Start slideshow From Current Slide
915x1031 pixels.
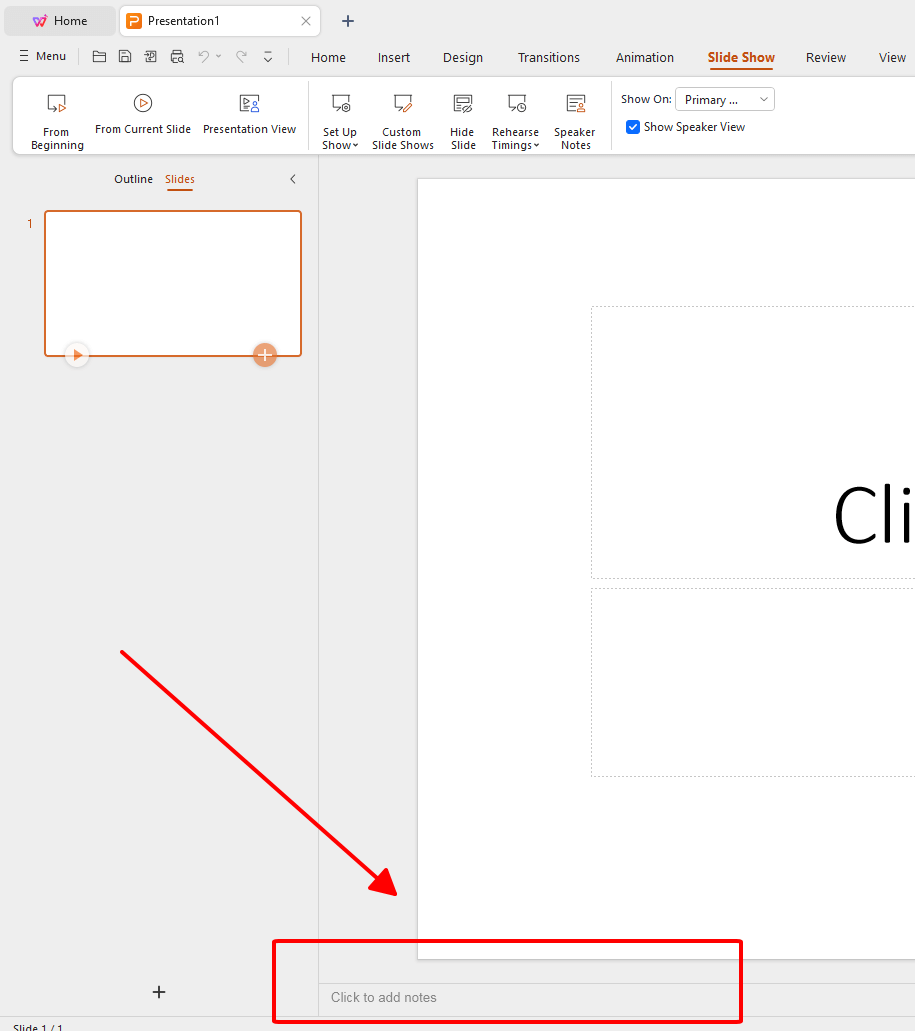pos(143,115)
